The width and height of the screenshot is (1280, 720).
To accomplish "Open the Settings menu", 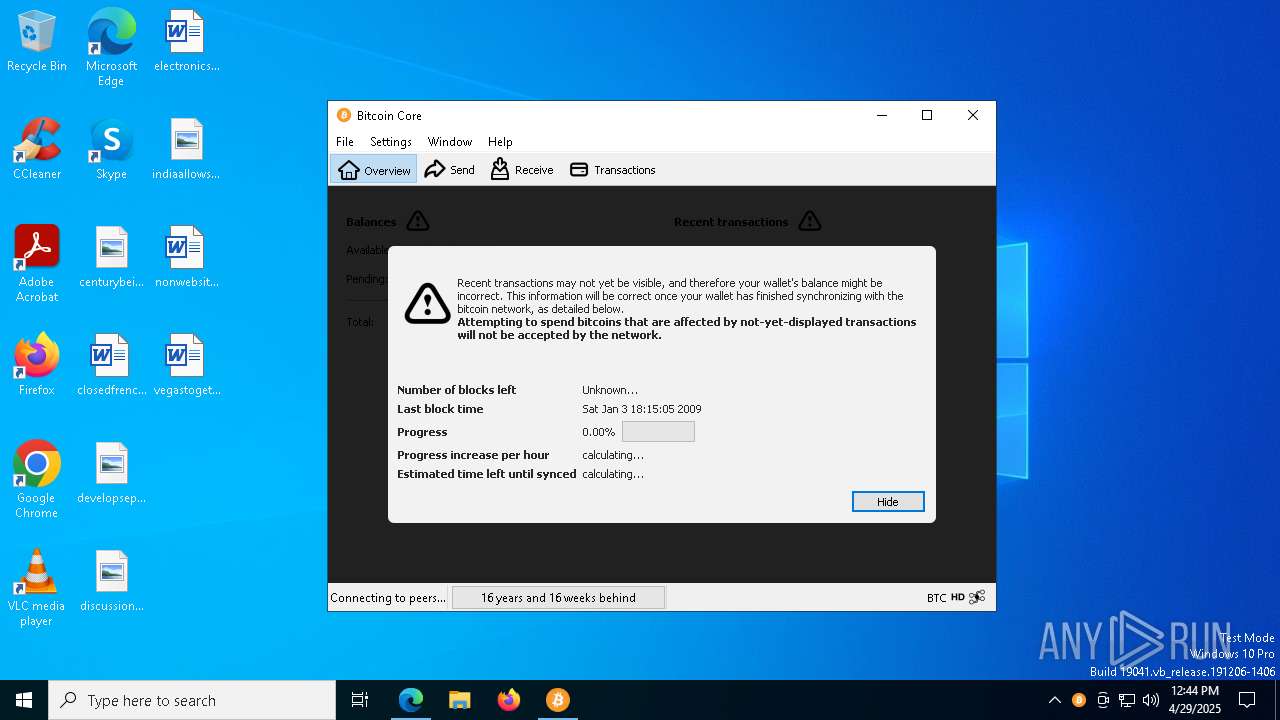I will pos(391,142).
